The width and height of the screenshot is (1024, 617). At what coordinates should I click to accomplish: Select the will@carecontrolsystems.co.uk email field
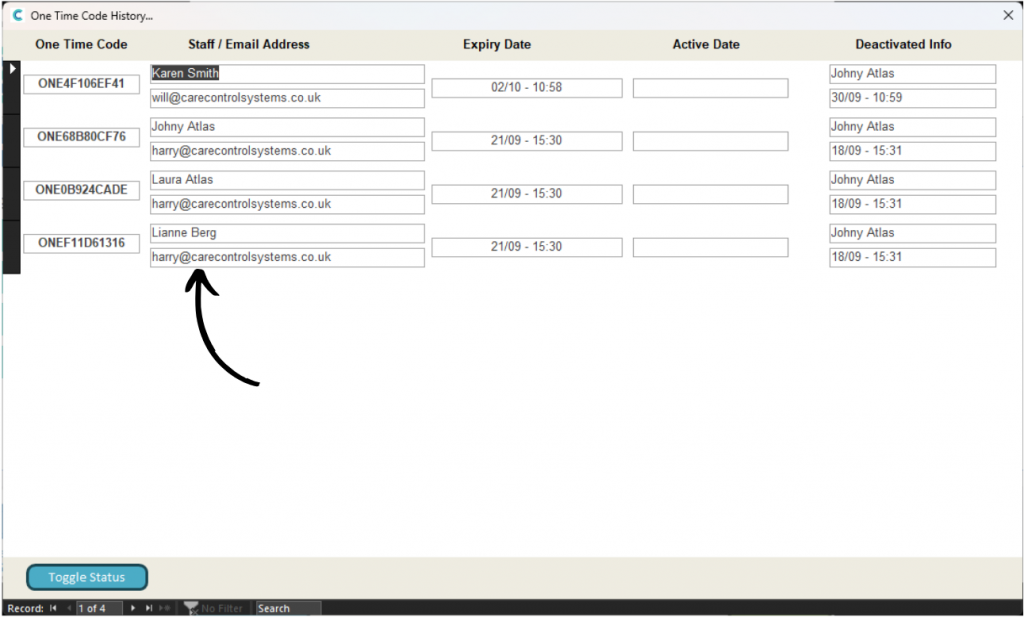coord(287,98)
